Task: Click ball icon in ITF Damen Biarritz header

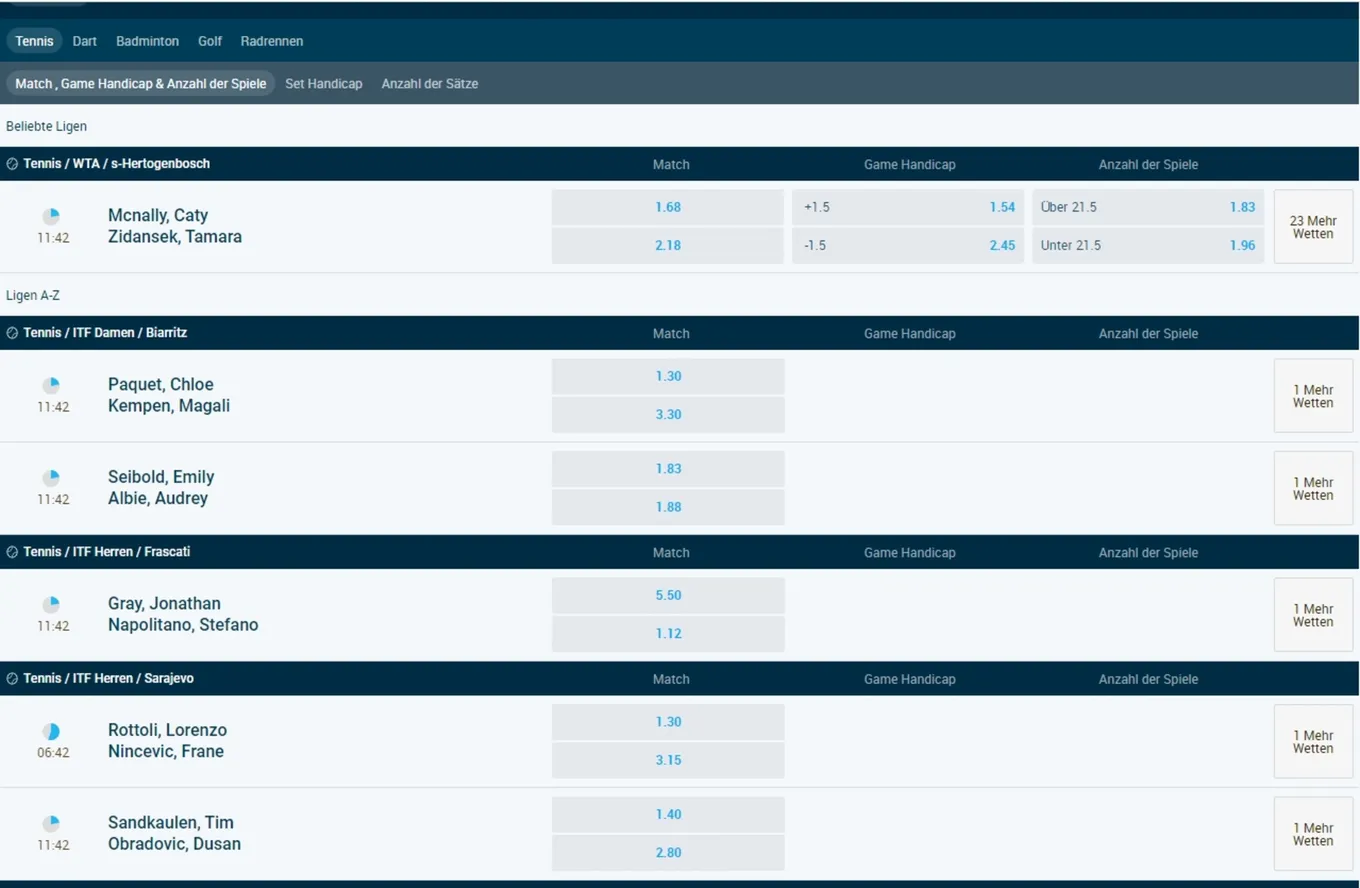Action: [x=12, y=333]
